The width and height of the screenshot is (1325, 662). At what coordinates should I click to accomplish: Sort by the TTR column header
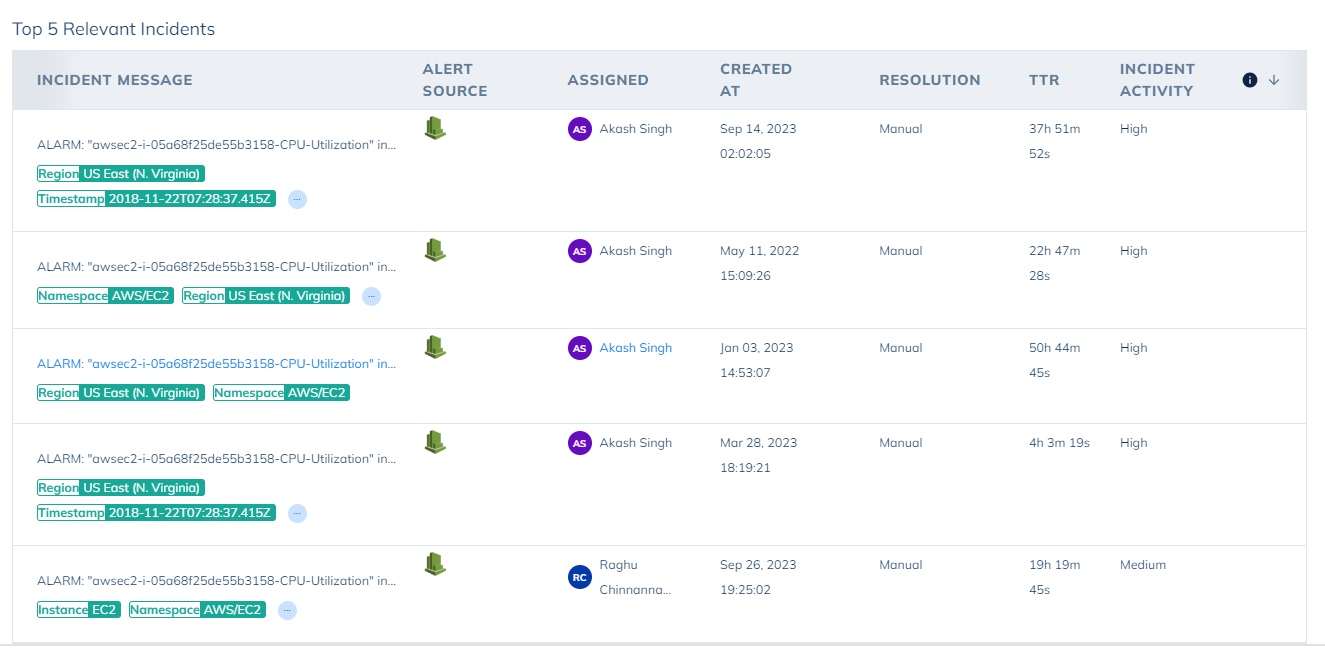coord(1044,80)
